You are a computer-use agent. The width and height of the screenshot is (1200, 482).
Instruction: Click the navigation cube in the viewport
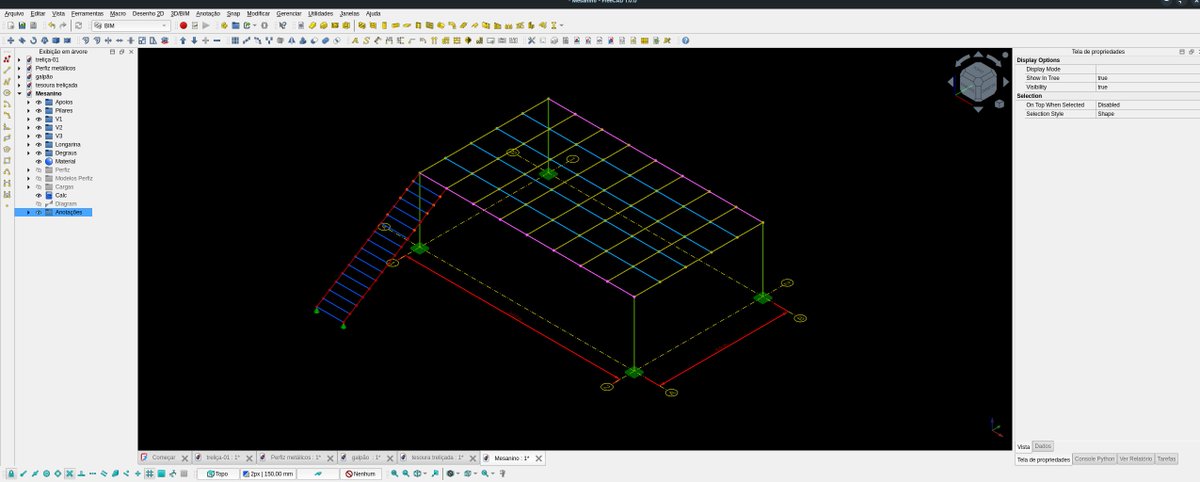(x=977, y=81)
